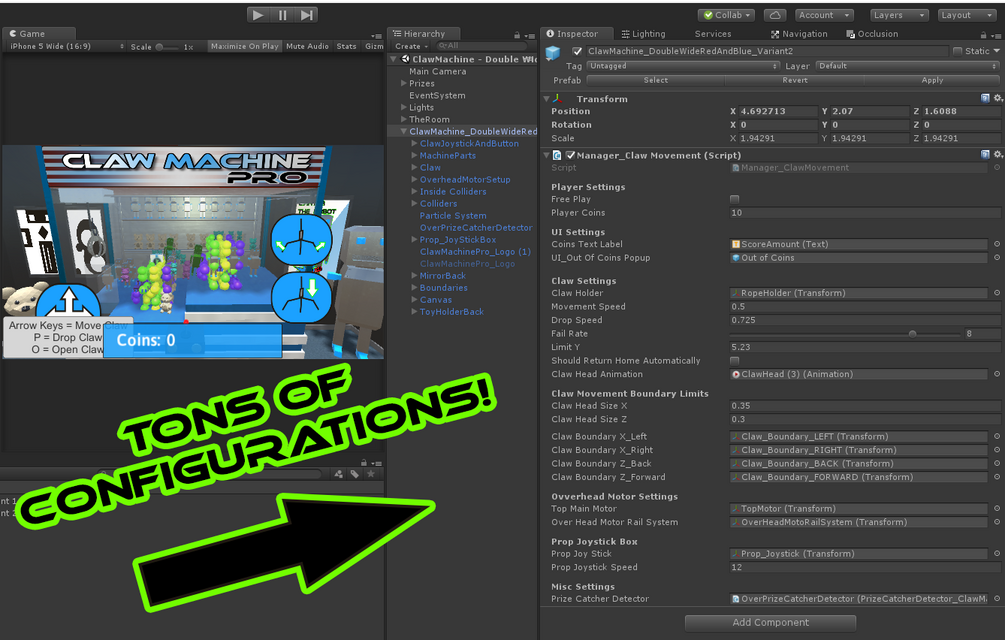Viewport: 1005px width, 640px height.
Task: Select Main Camera in Hierarchy
Action: tap(437, 71)
